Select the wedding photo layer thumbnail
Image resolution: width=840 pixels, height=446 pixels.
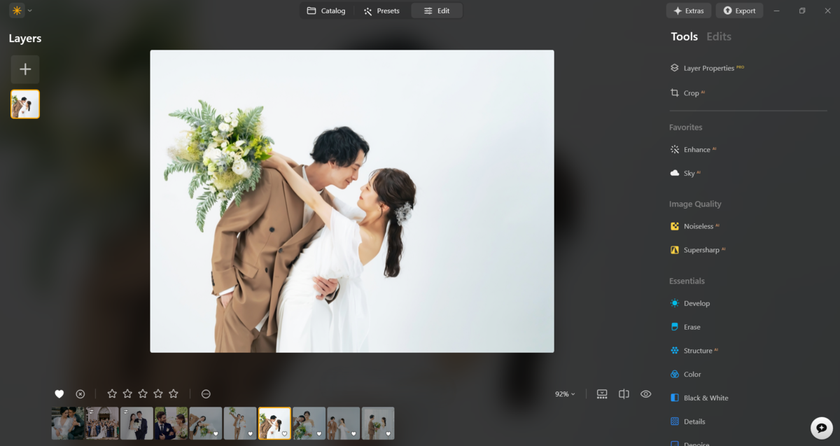pyautogui.click(x=25, y=104)
